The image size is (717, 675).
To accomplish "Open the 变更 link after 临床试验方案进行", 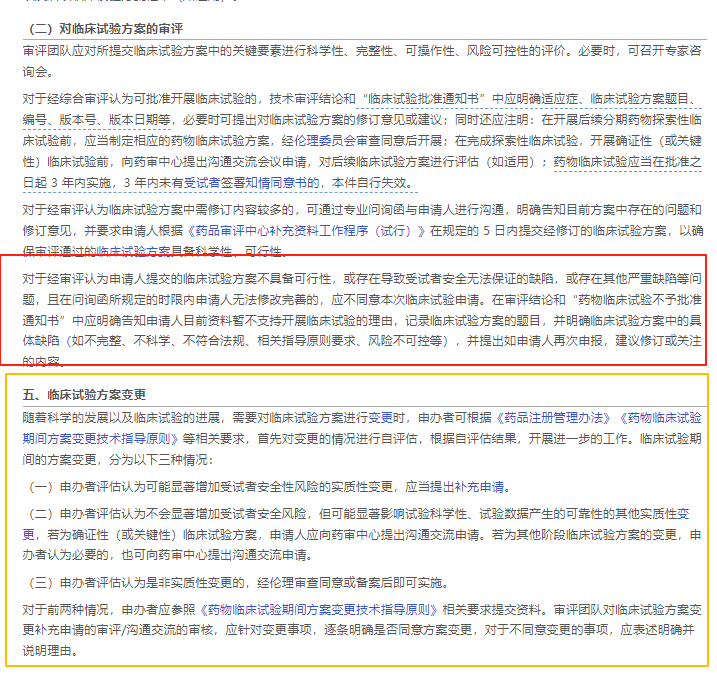I will 380,418.
